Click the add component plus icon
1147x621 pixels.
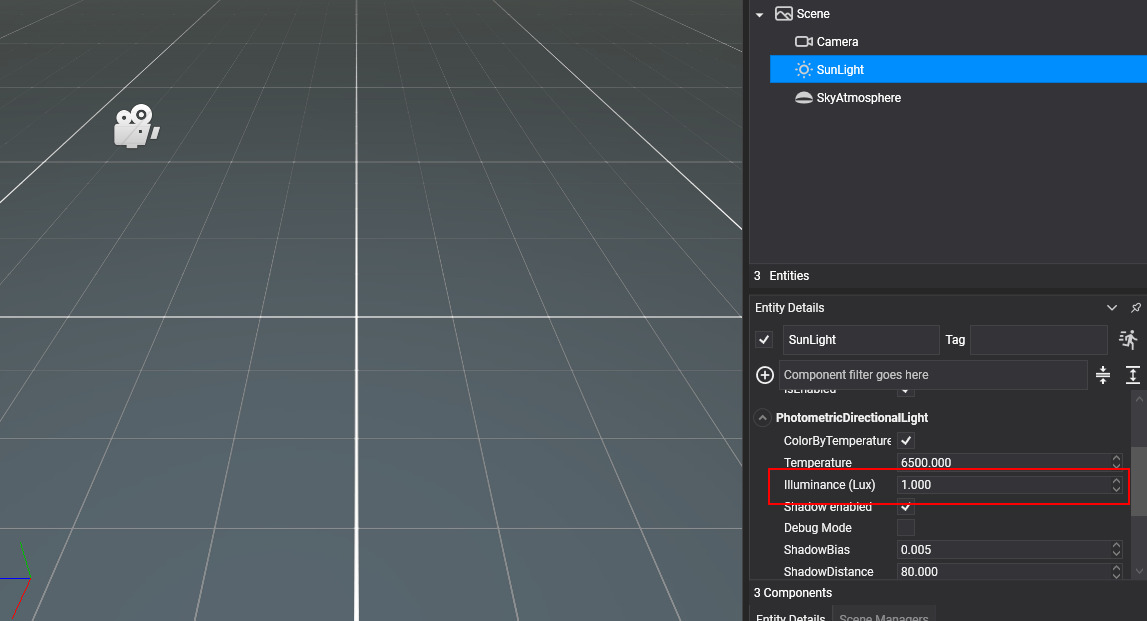point(765,375)
